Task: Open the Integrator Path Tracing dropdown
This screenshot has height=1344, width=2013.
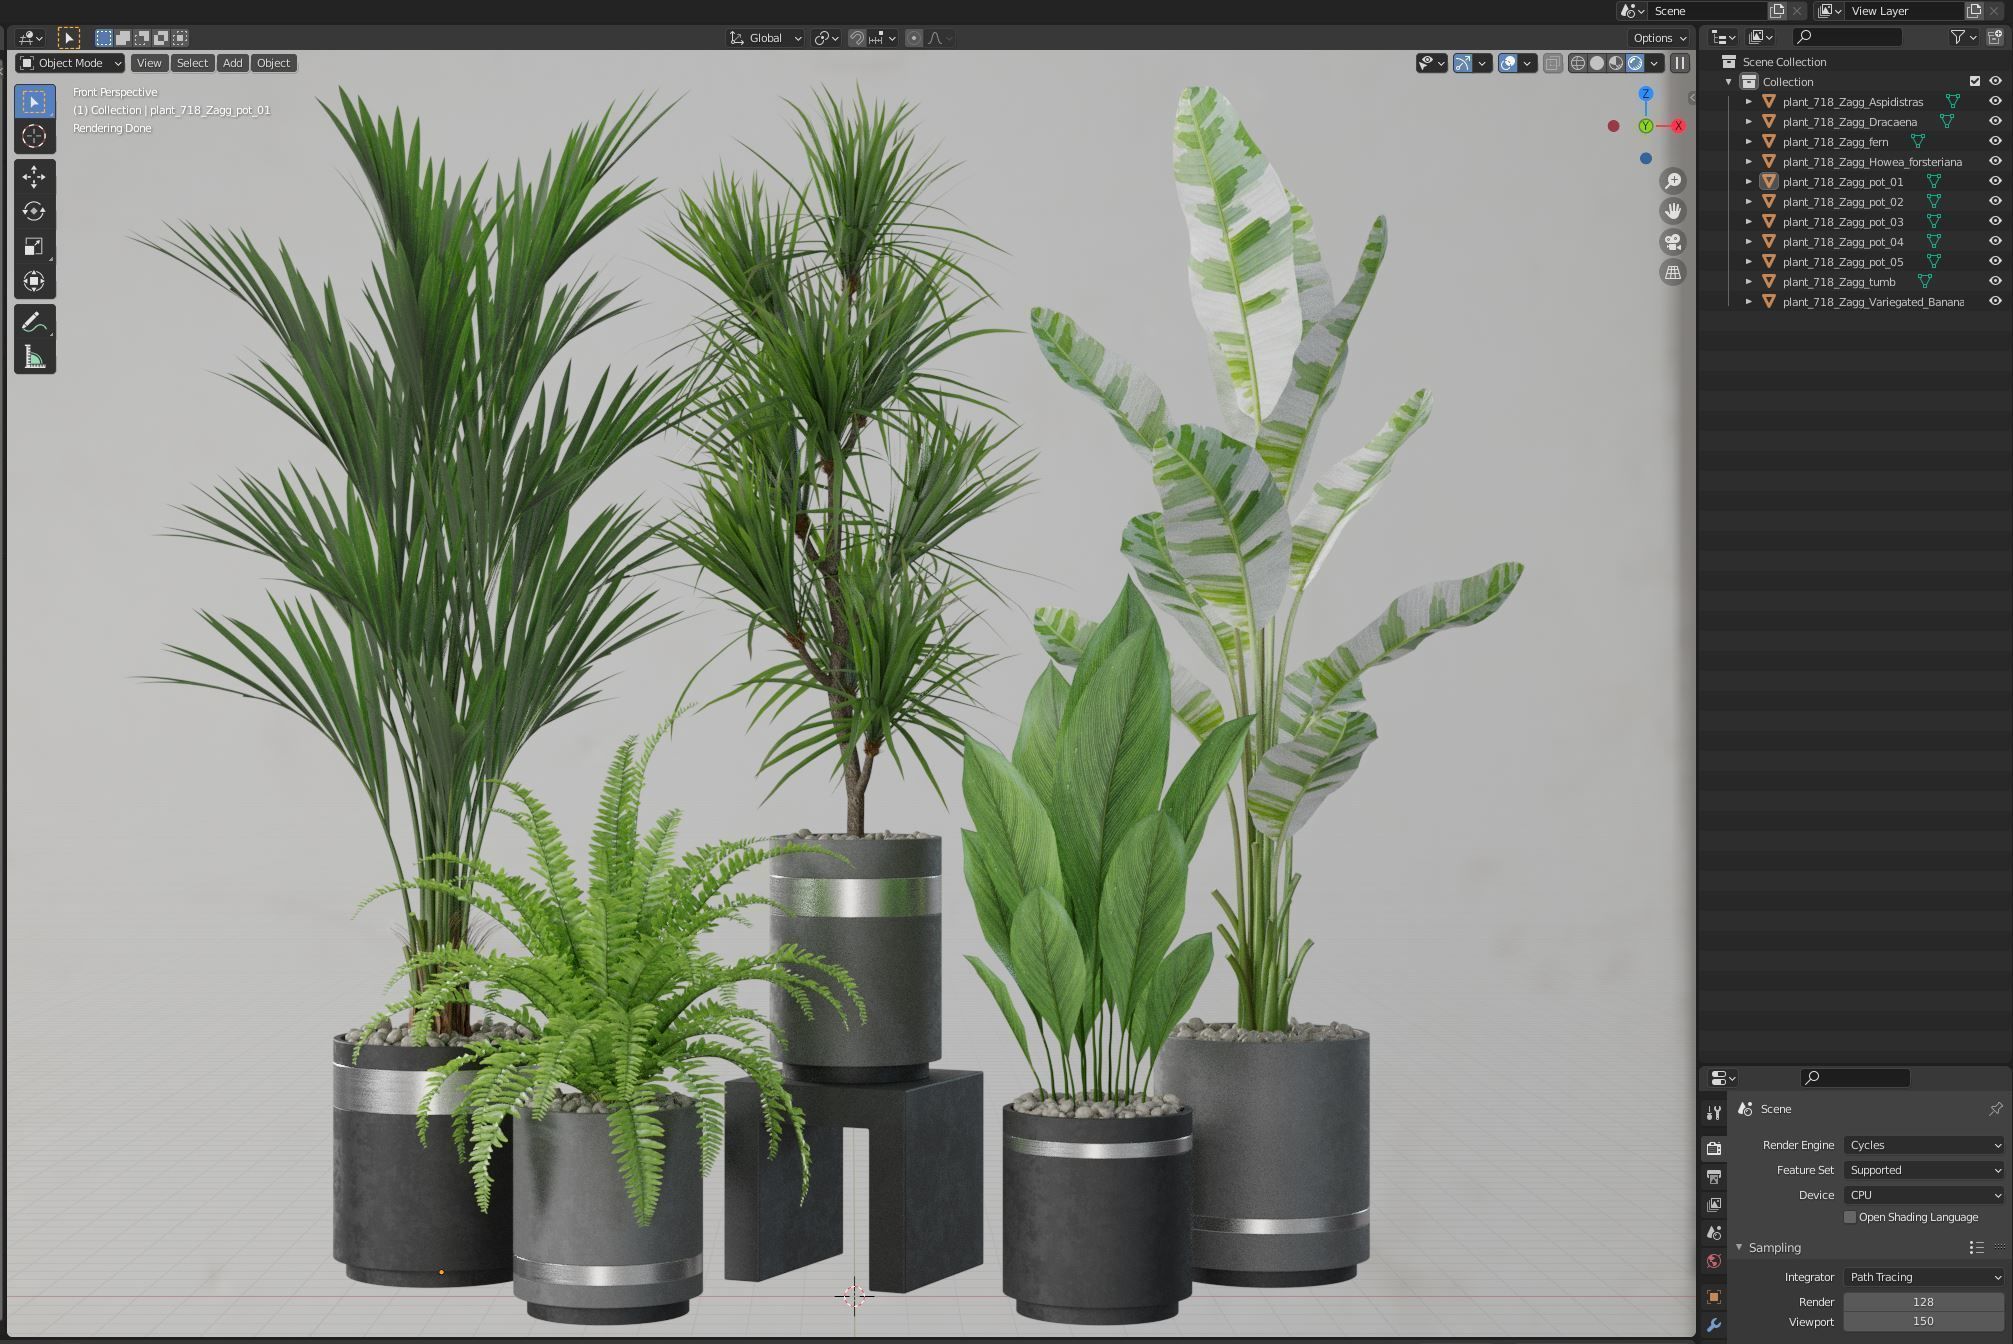Action: pyautogui.click(x=1924, y=1277)
